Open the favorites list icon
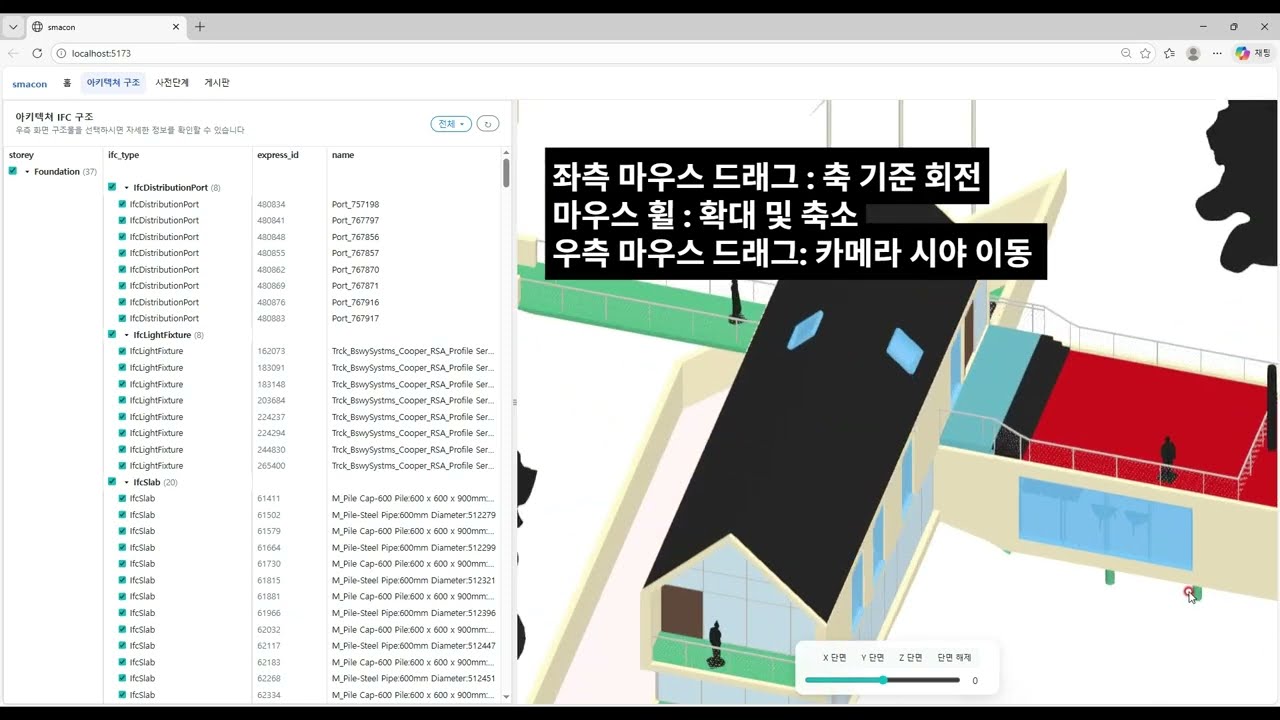Viewport: 1280px width, 720px height. (1169, 53)
